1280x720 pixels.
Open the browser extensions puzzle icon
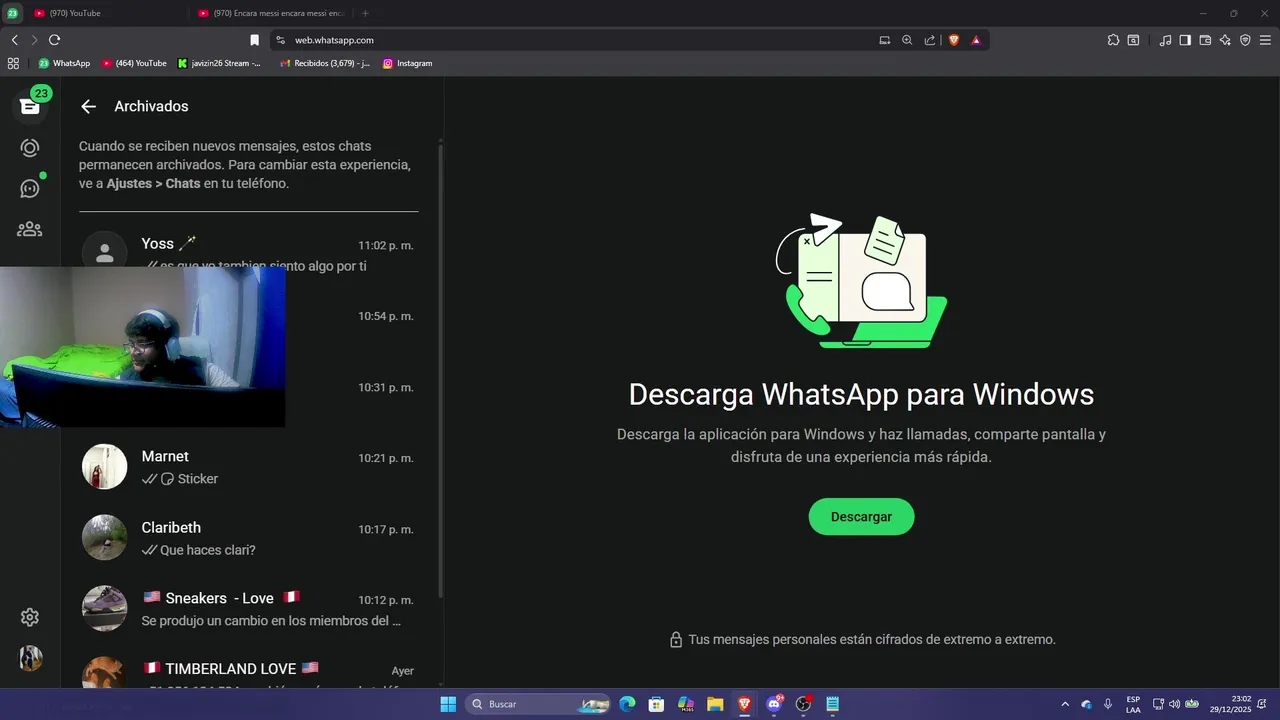pyautogui.click(x=1113, y=40)
